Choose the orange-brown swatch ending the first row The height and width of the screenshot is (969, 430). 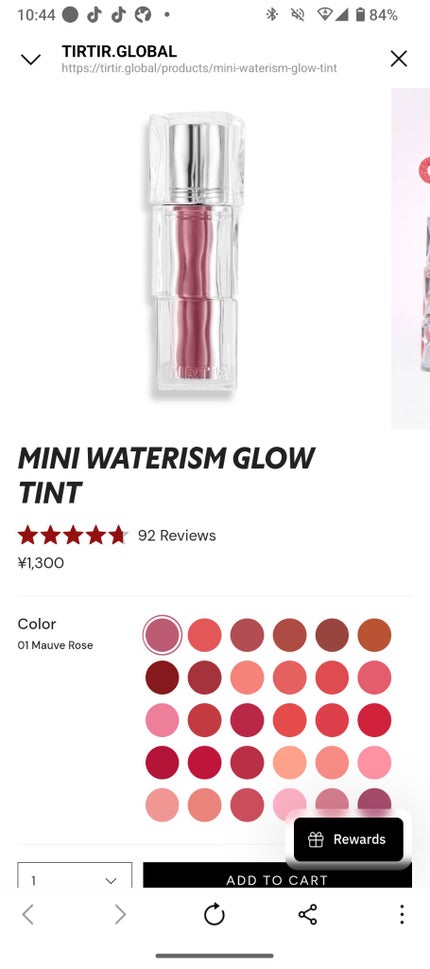coord(374,635)
